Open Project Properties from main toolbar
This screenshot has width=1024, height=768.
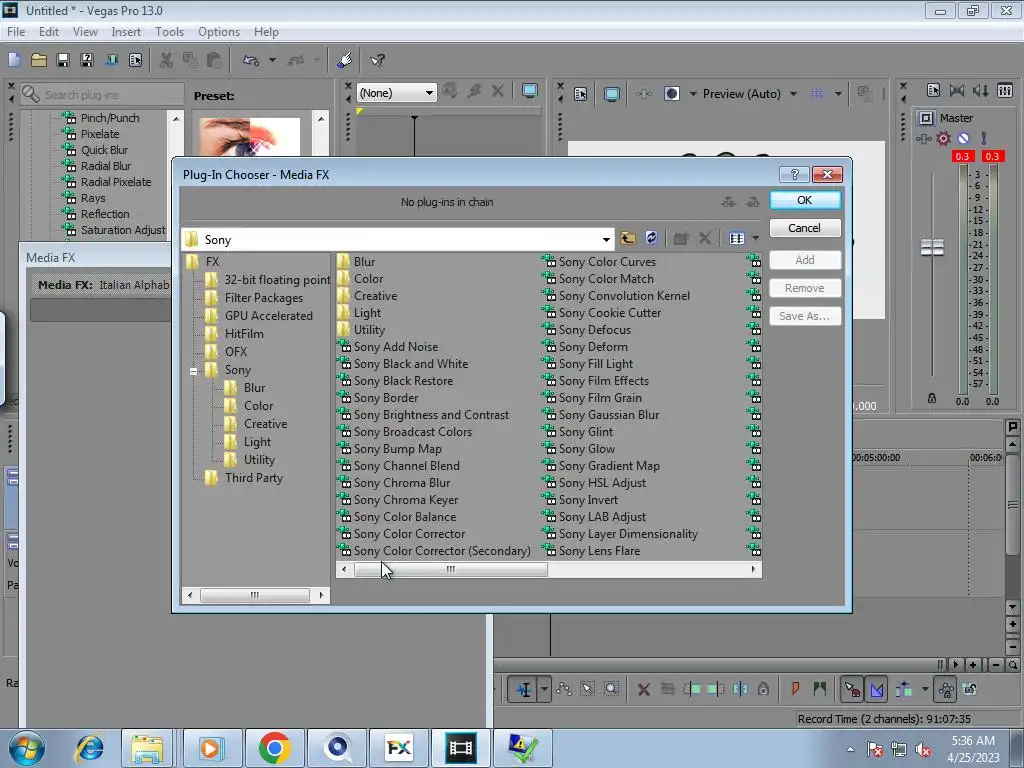pyautogui.click(x=135, y=60)
